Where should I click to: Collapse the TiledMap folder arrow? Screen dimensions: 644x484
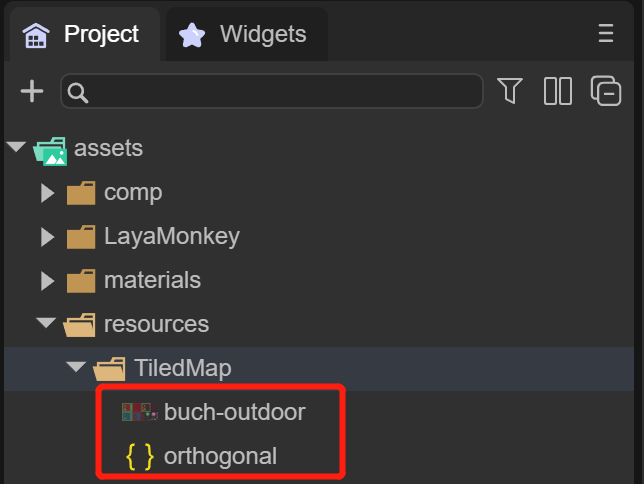click(75, 368)
